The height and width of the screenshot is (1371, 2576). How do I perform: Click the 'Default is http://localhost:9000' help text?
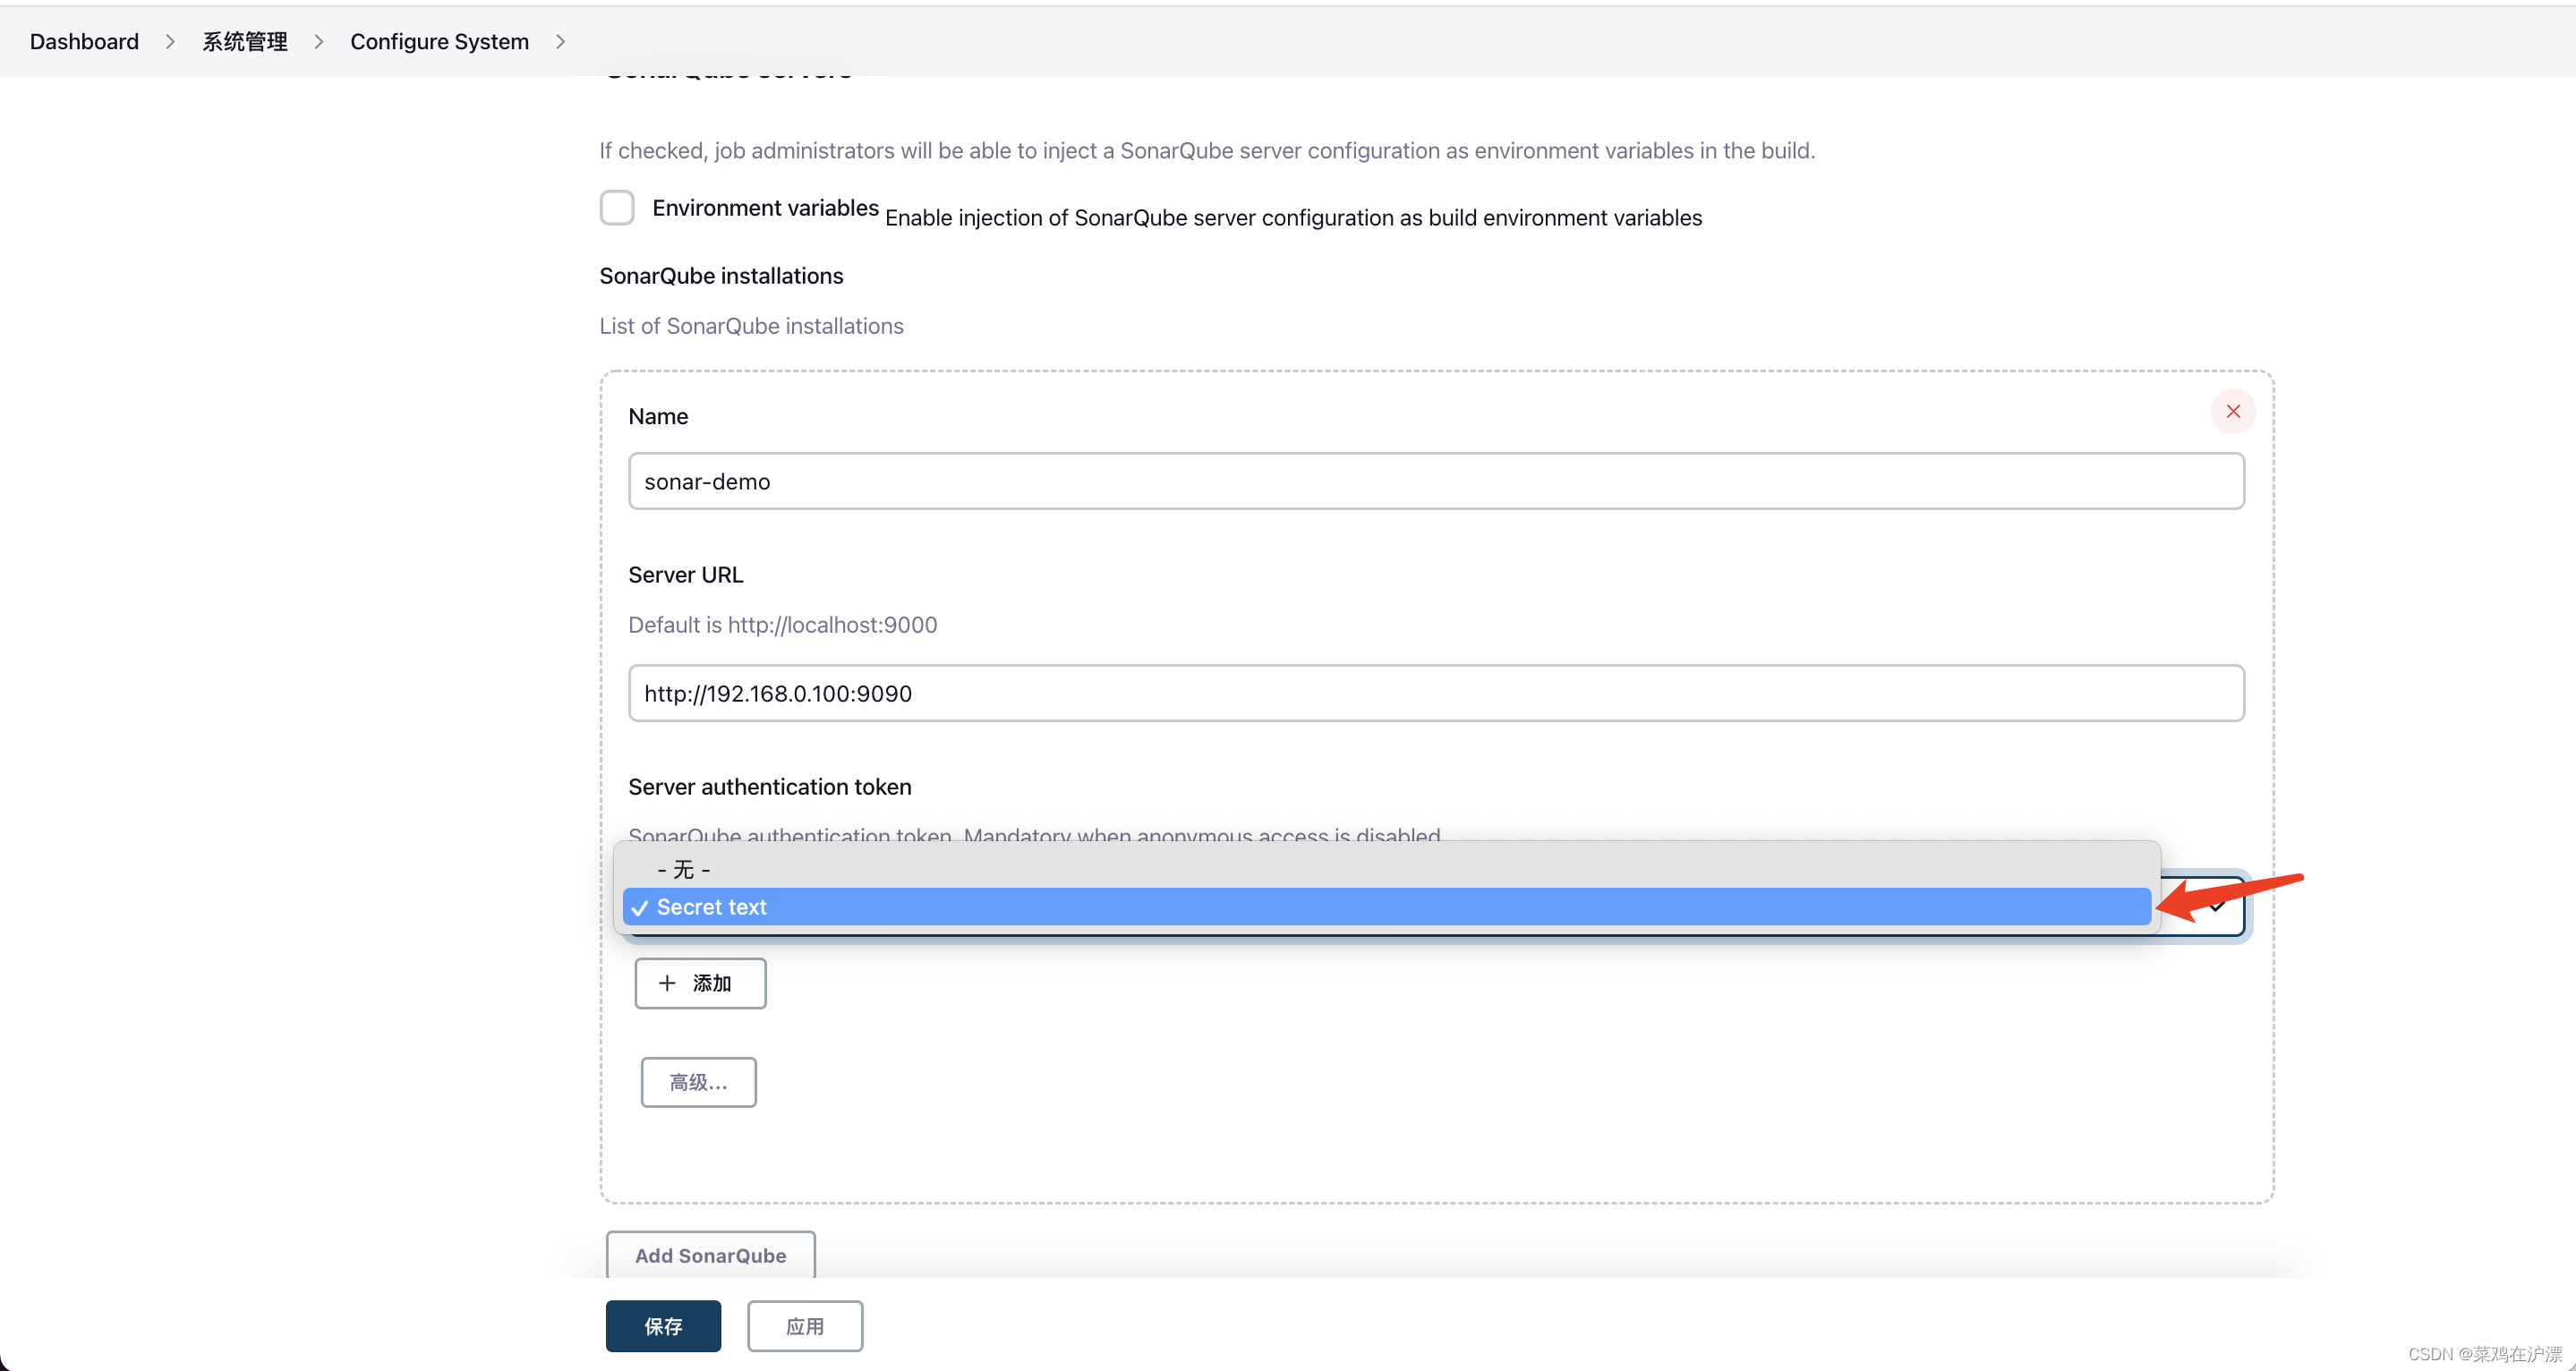pos(782,625)
